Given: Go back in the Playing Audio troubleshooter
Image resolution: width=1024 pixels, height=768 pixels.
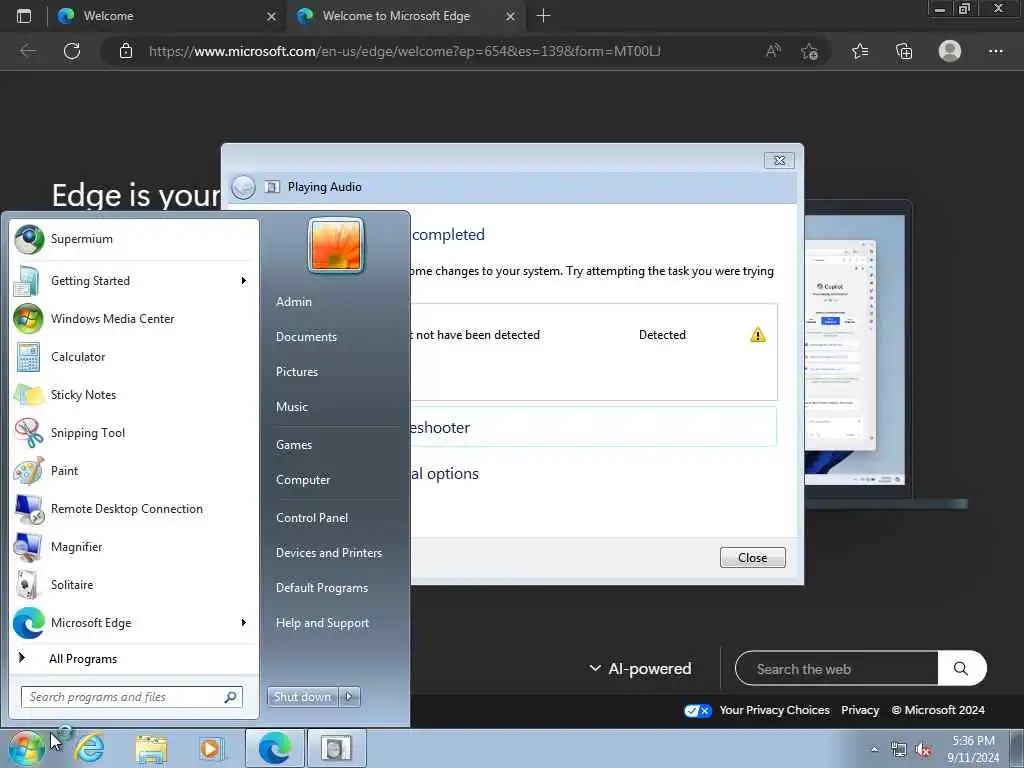Looking at the screenshot, I should tap(244, 187).
